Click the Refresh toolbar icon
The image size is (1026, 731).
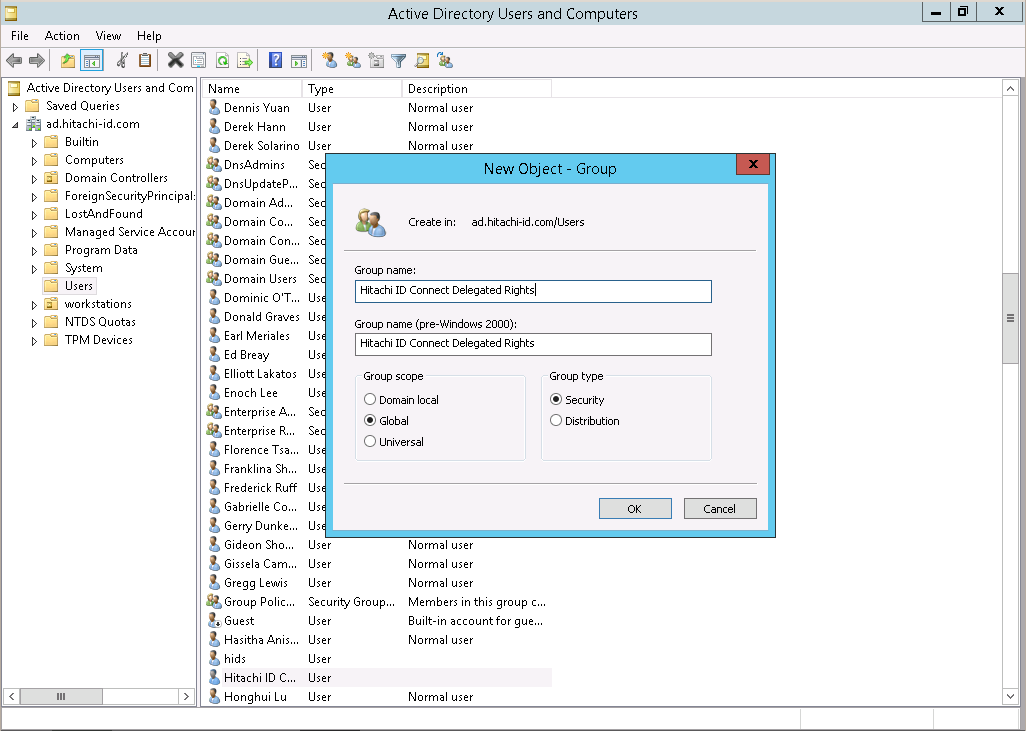pos(222,61)
